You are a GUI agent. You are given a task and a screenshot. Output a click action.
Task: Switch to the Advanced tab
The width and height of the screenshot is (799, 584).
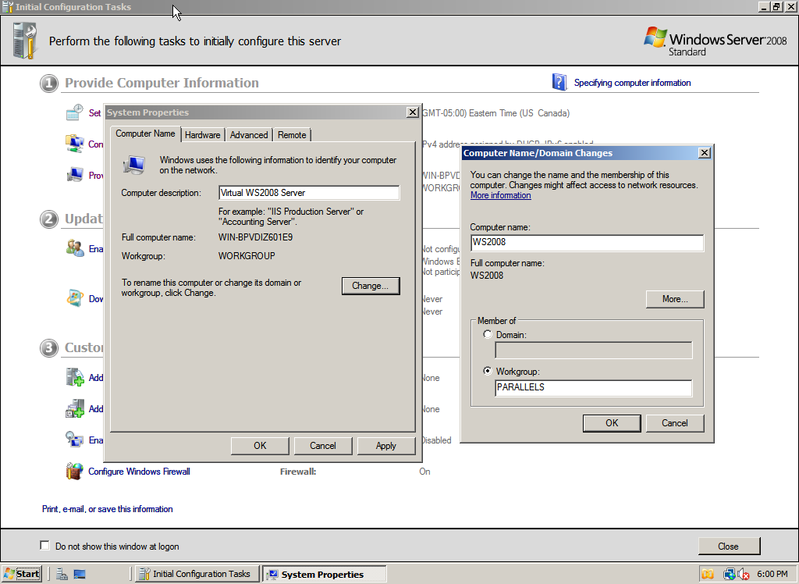pos(249,135)
